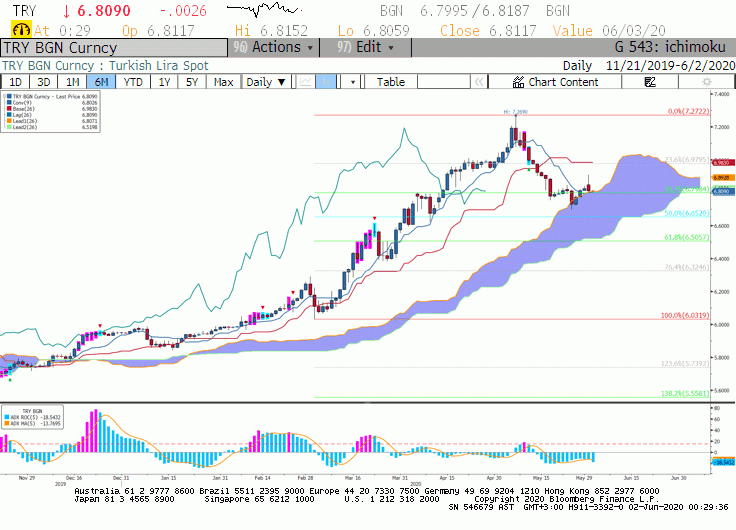This screenshot has width=736, height=530.
Task: Click the Chart Content bar-chart icon
Action: [x=518, y=82]
